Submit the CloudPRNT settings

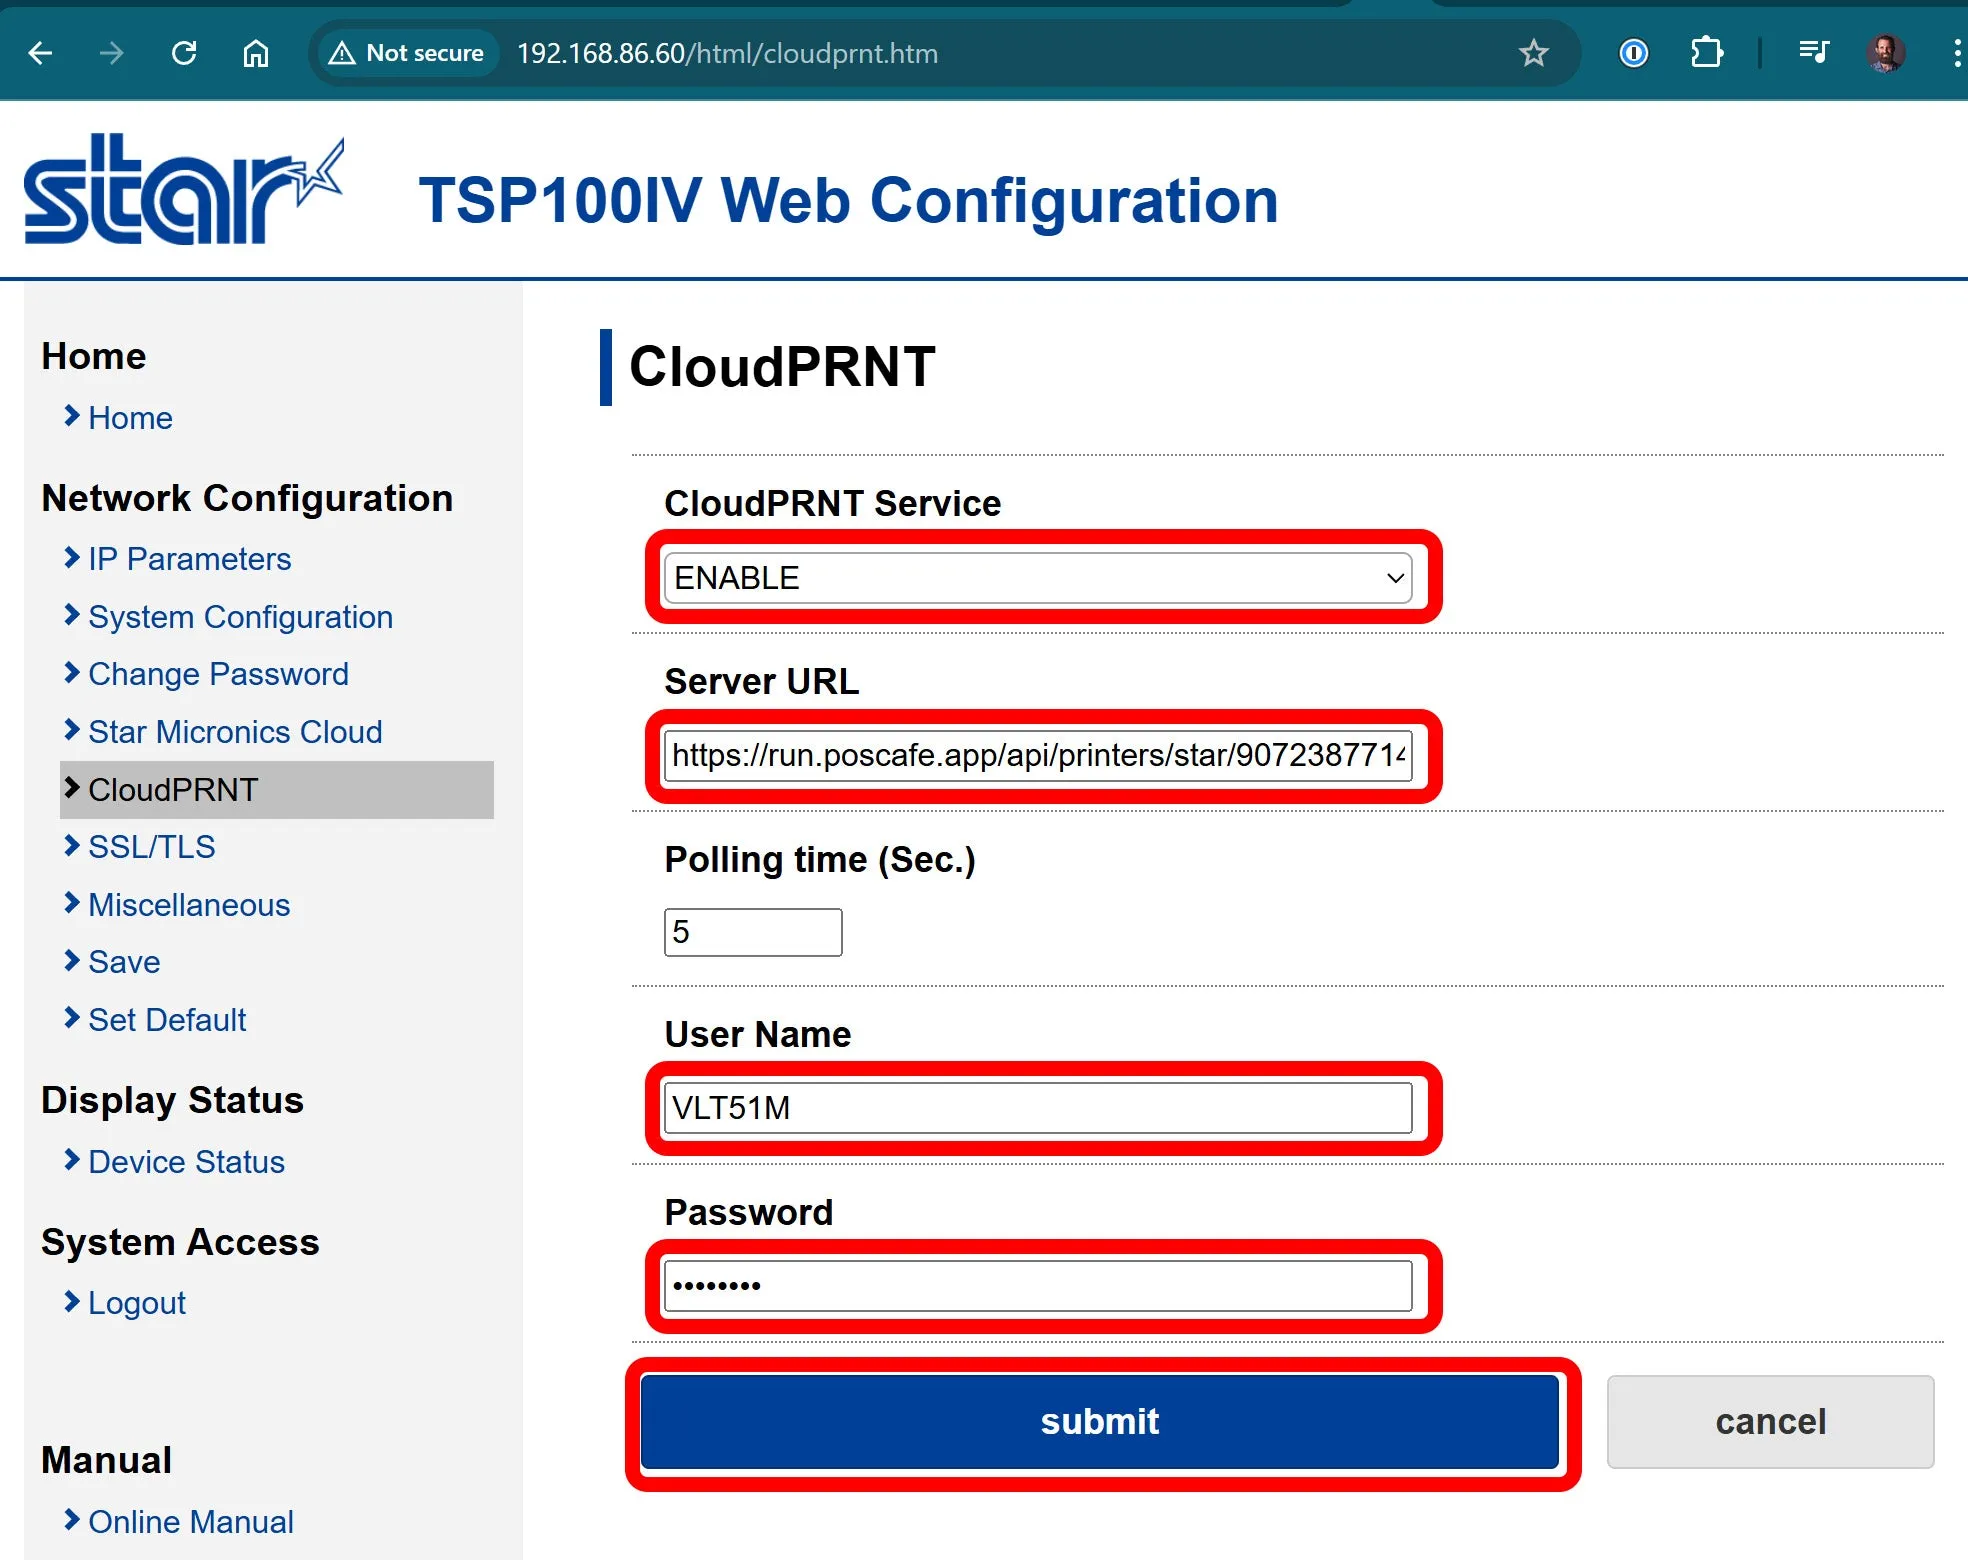point(1100,1422)
